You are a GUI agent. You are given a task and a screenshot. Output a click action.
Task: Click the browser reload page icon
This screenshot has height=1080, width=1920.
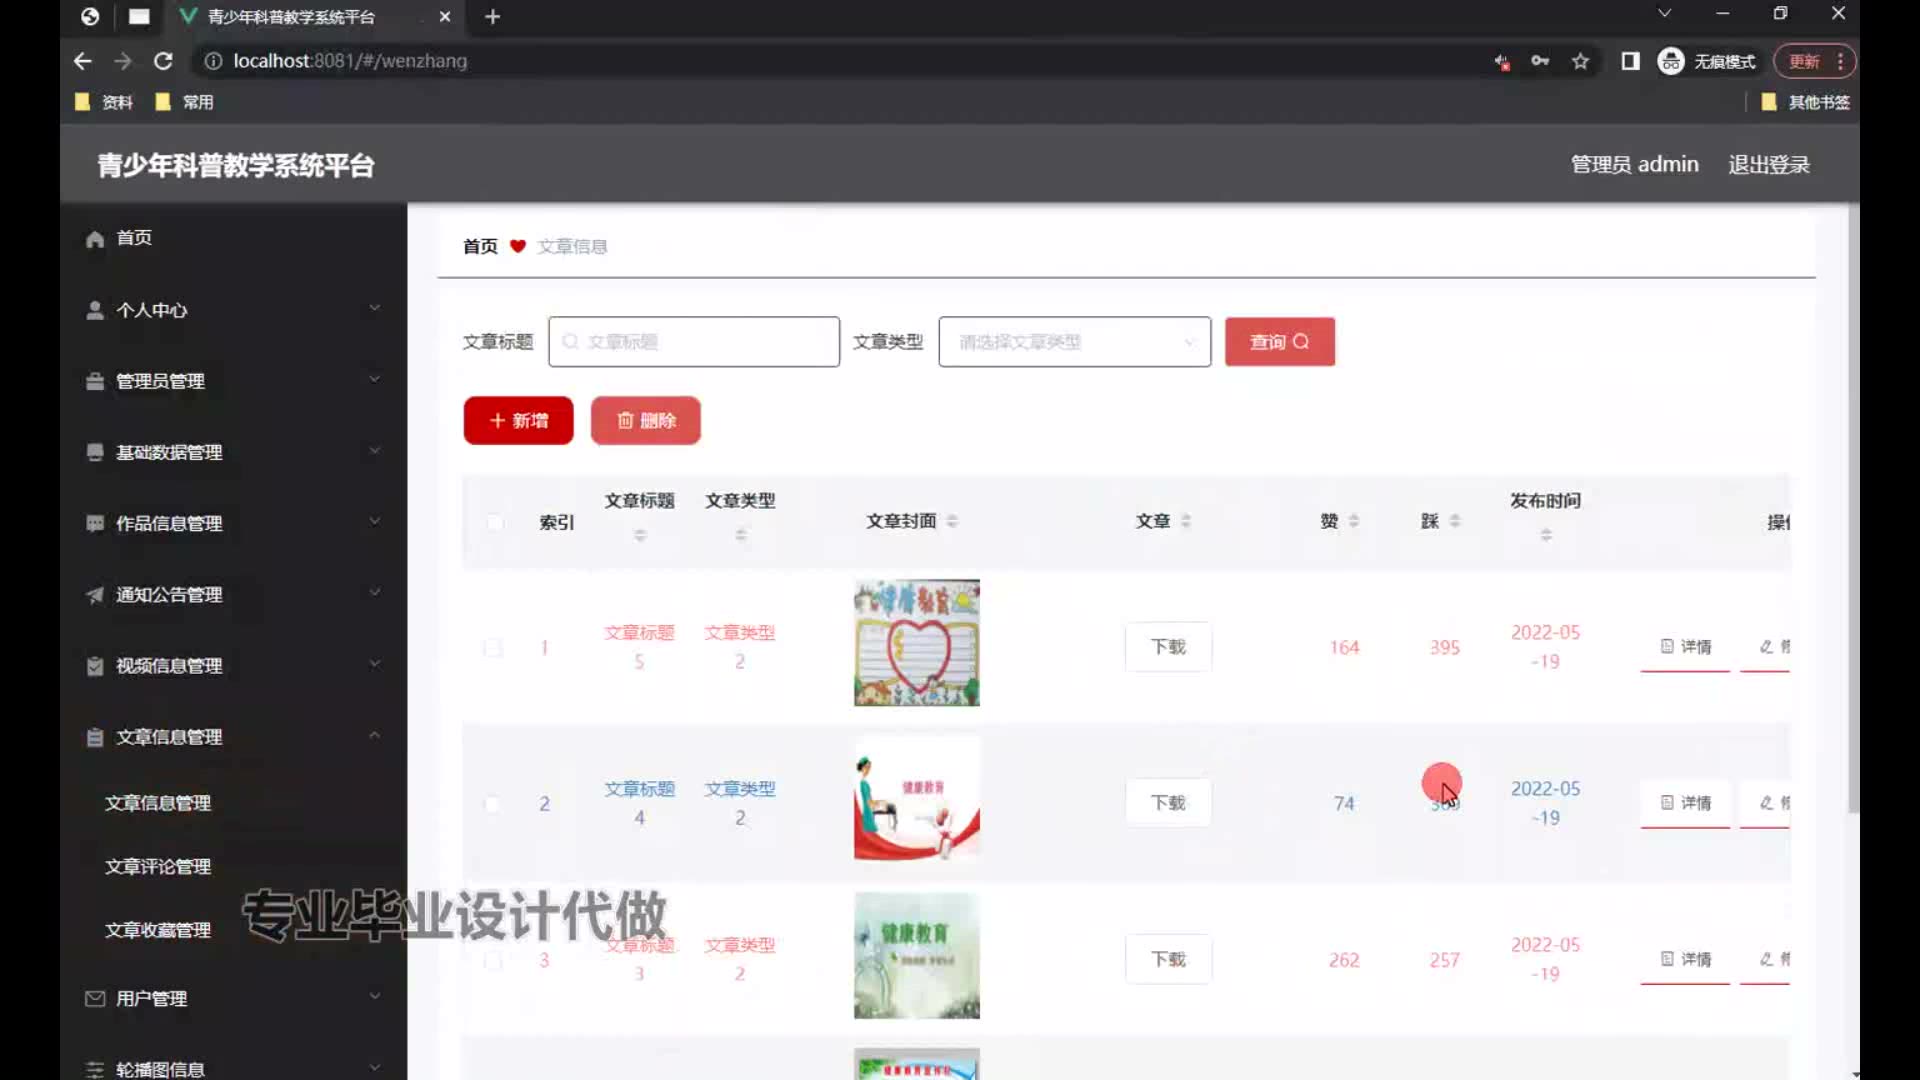click(x=163, y=61)
